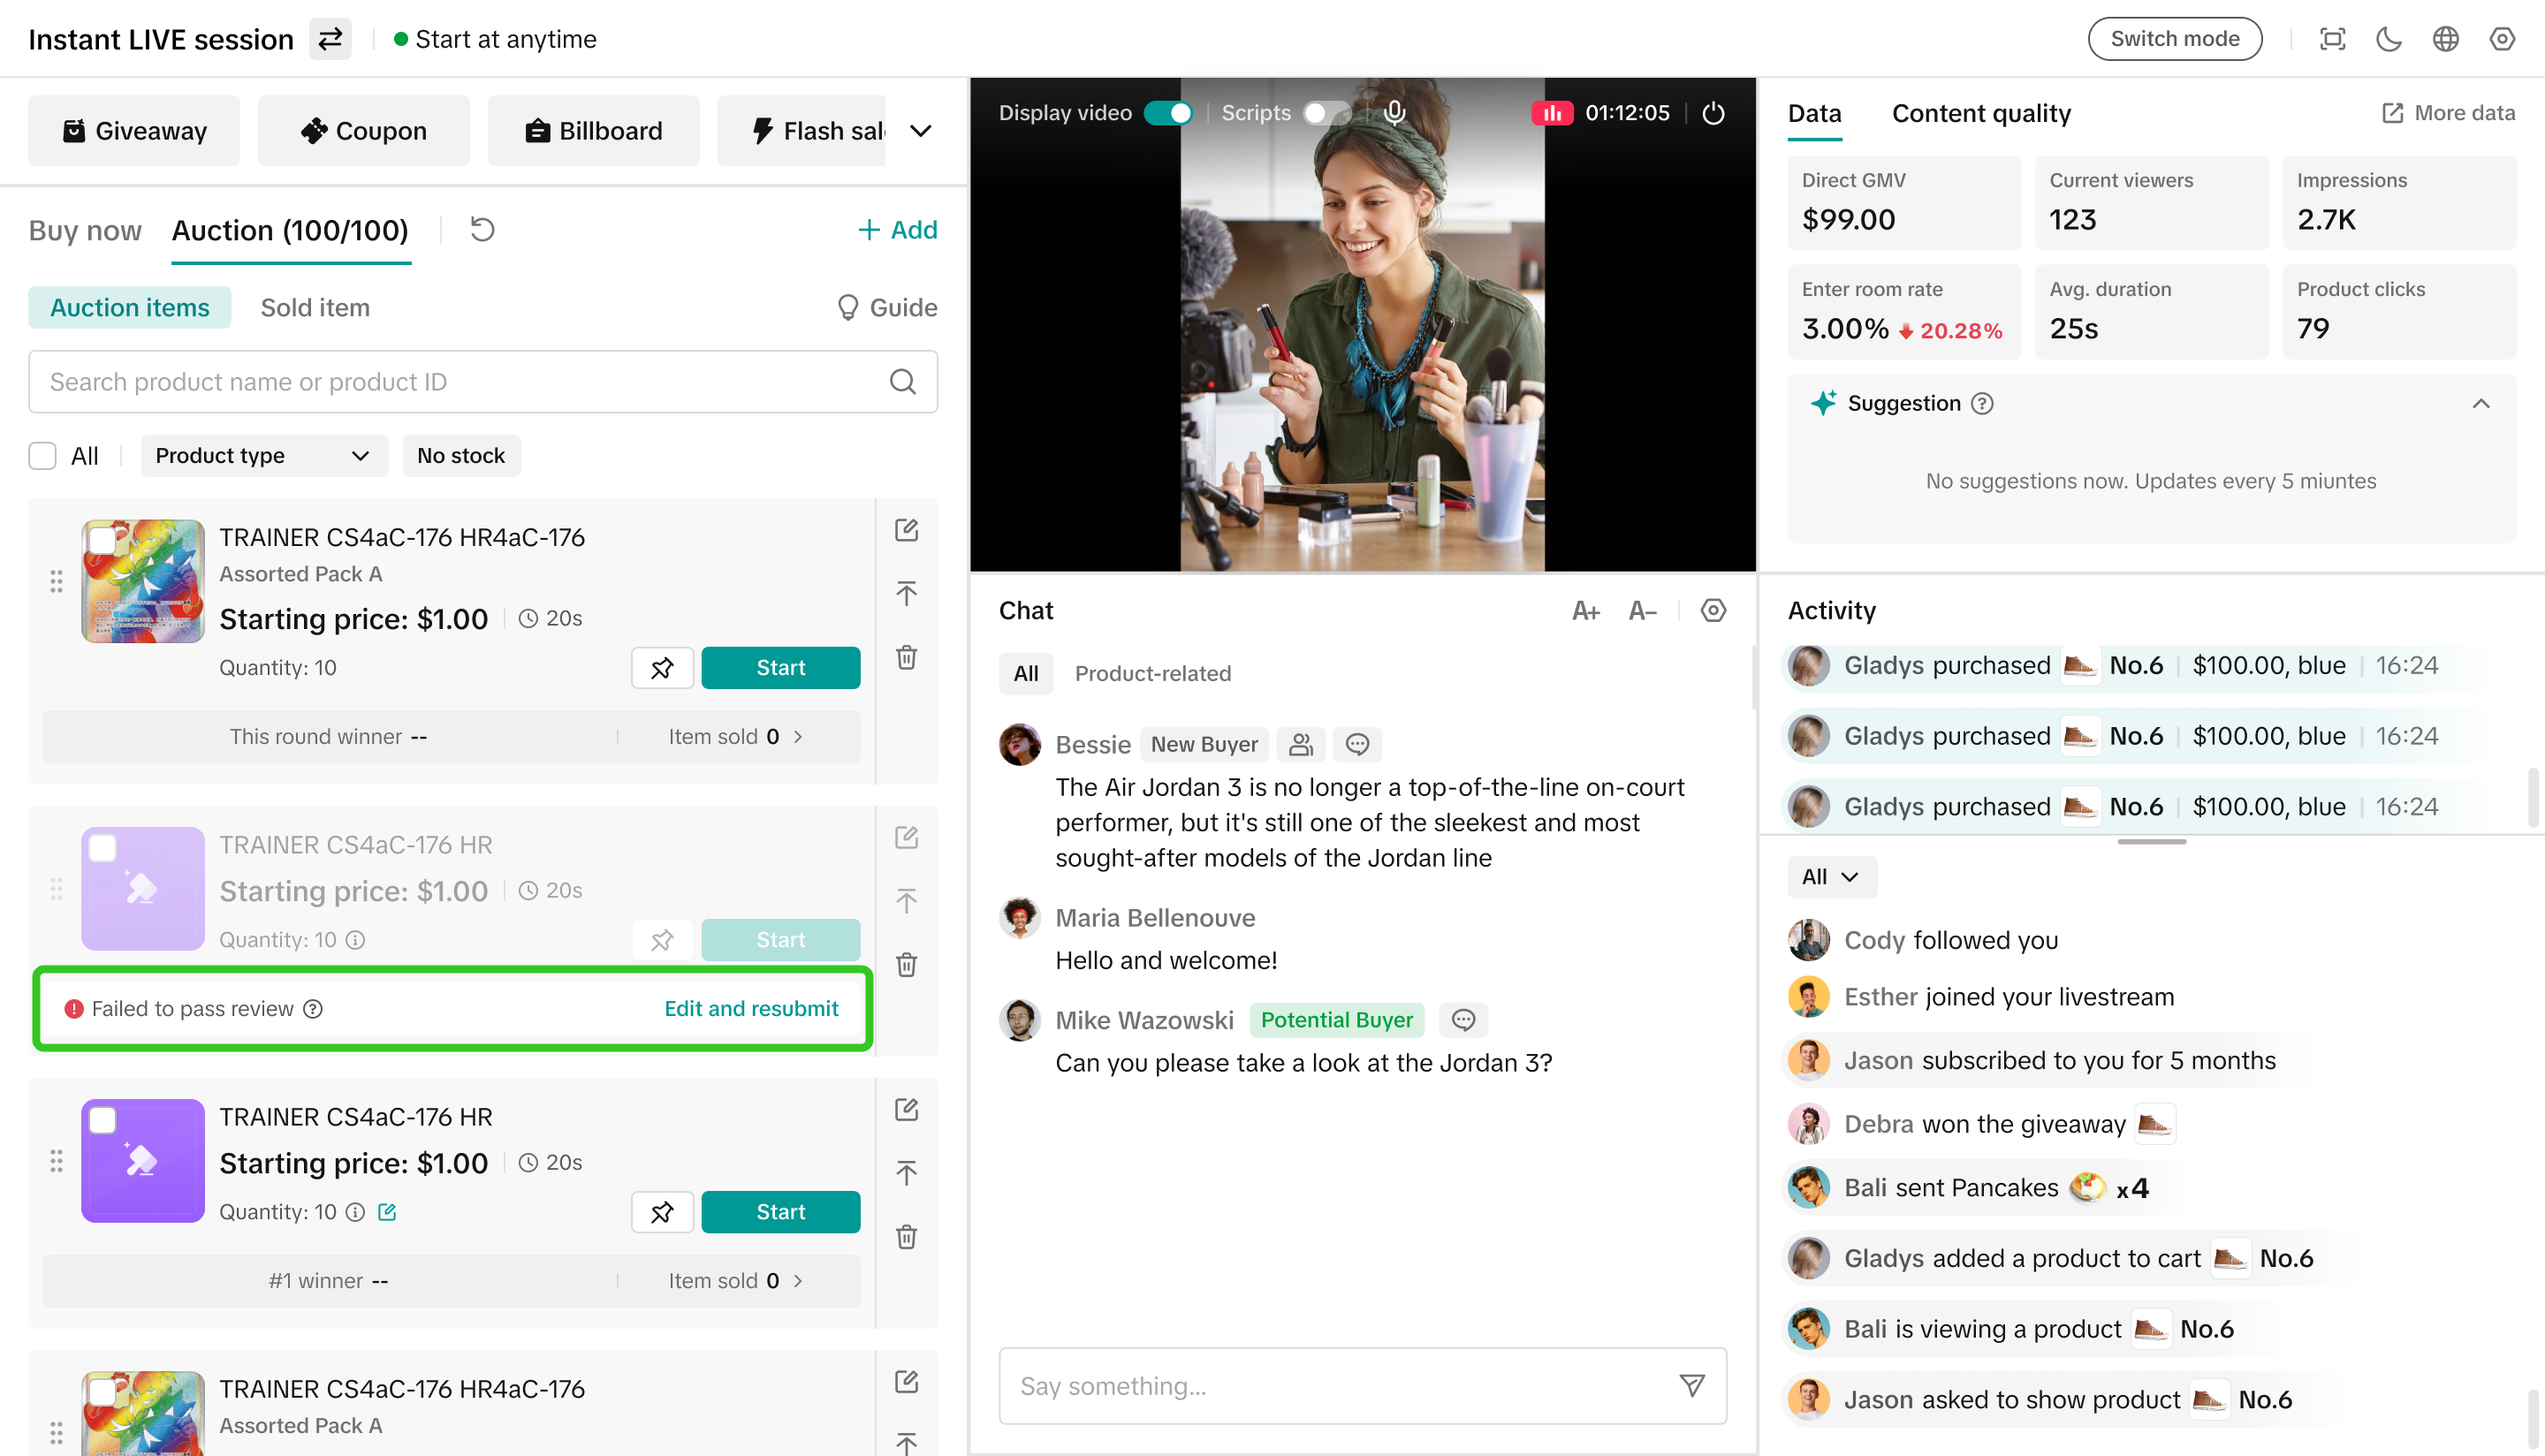
Task: Select the failed-review item checkbox
Action: pos(102,848)
